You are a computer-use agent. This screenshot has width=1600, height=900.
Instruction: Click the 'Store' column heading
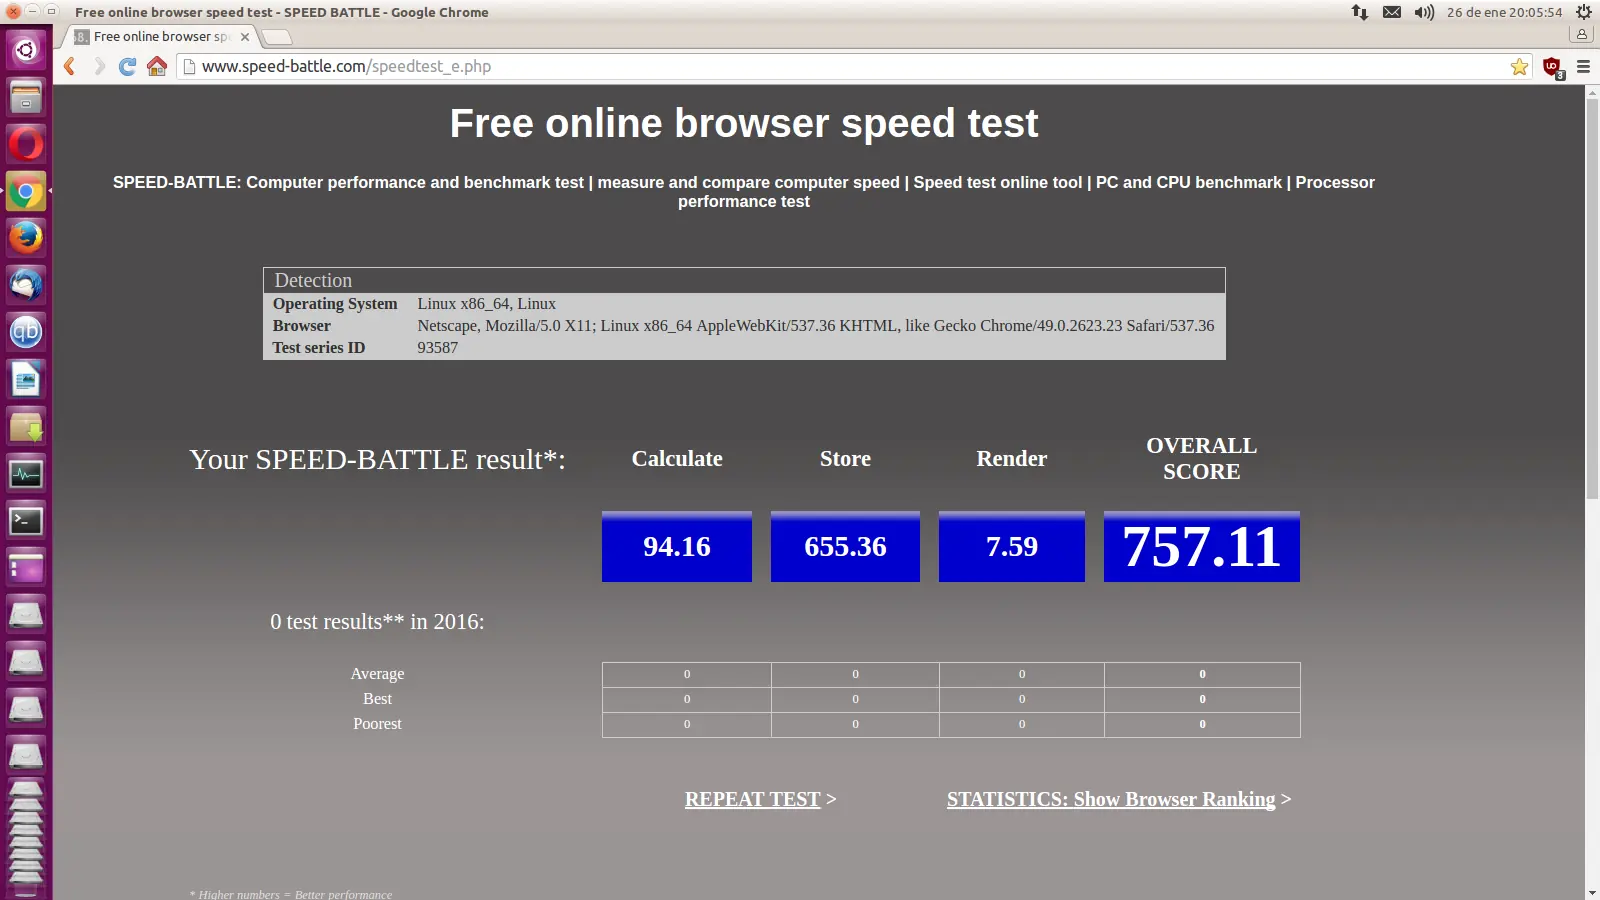pos(845,458)
